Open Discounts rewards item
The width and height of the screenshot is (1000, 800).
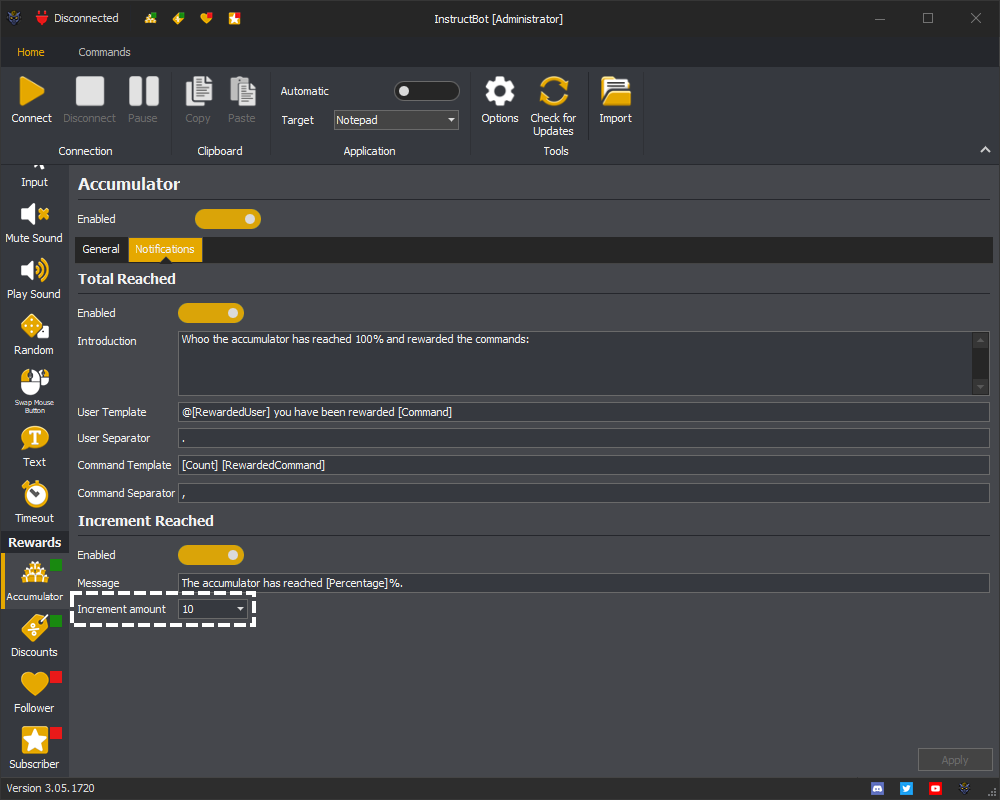(x=34, y=636)
